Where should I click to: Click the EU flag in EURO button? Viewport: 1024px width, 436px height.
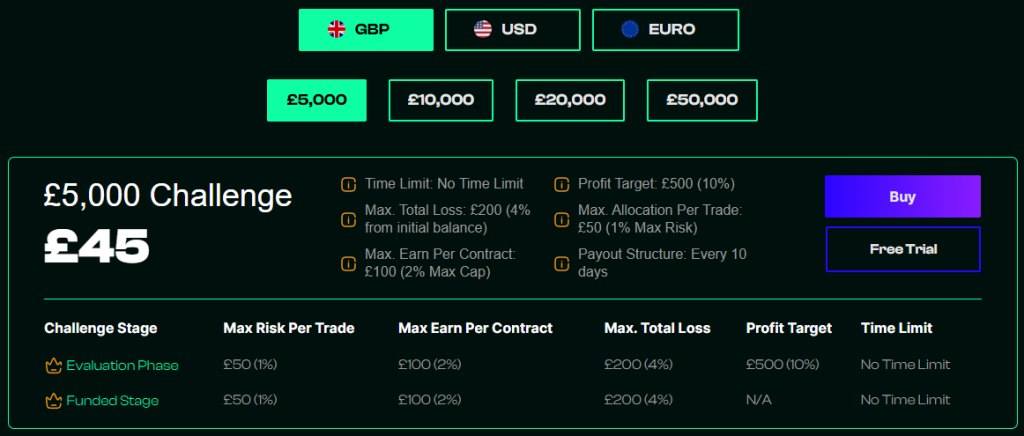coord(630,29)
